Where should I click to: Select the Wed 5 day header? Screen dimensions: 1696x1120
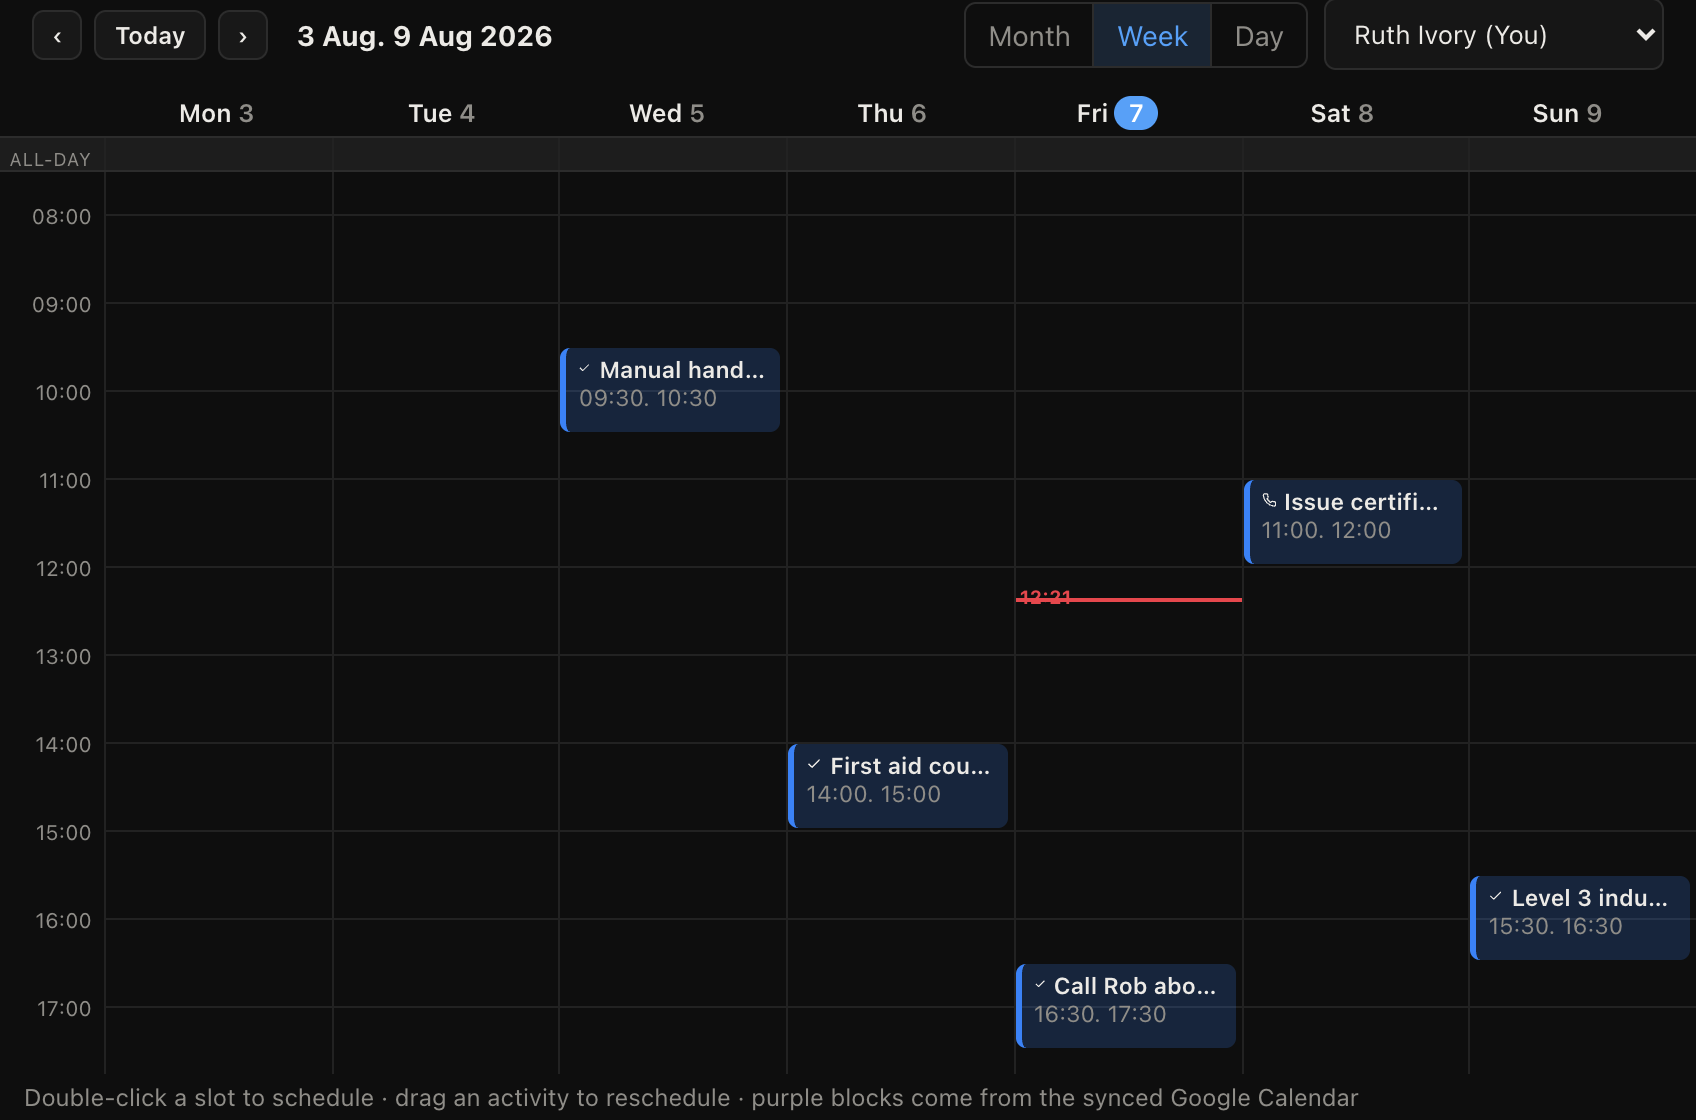(x=667, y=113)
